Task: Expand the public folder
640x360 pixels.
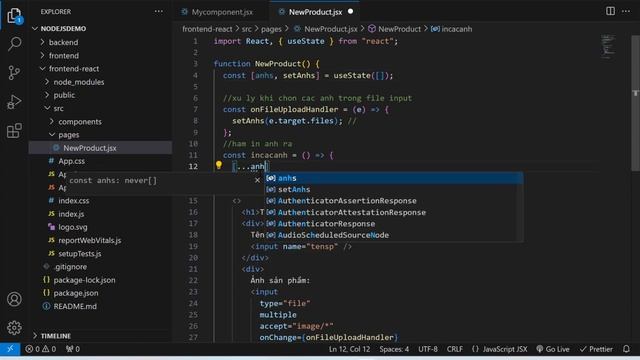Action: pyautogui.click(x=100, y=95)
